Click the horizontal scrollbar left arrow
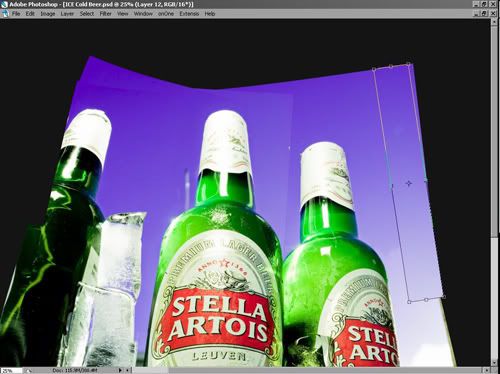Viewport: 500px width, 374px height. (x=127, y=370)
